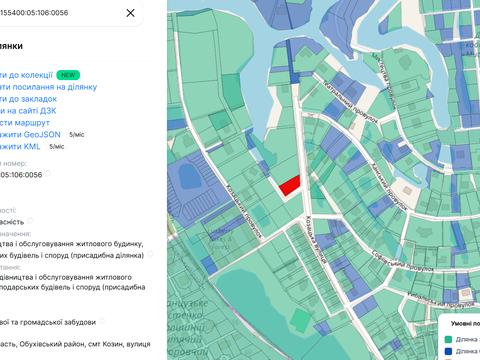Select the red highlighted parcel on map

click(x=290, y=186)
